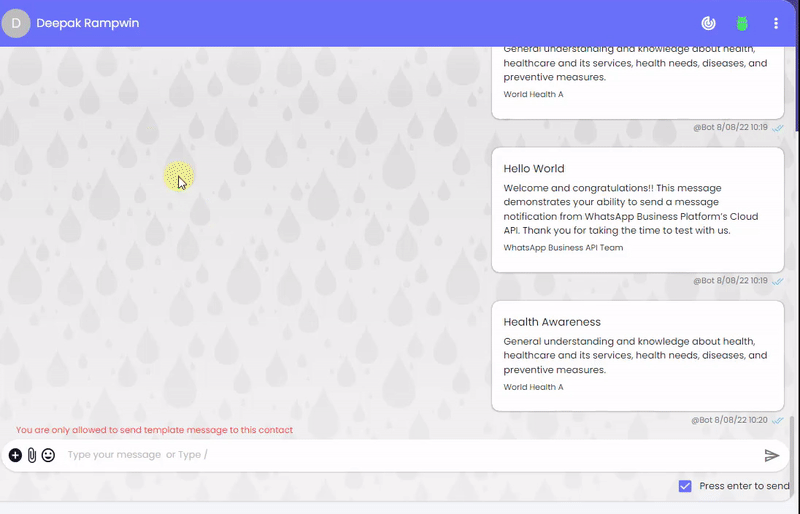Click the spiral status icon in header
Image resolution: width=800 pixels, height=514 pixels.
pyautogui.click(x=708, y=23)
